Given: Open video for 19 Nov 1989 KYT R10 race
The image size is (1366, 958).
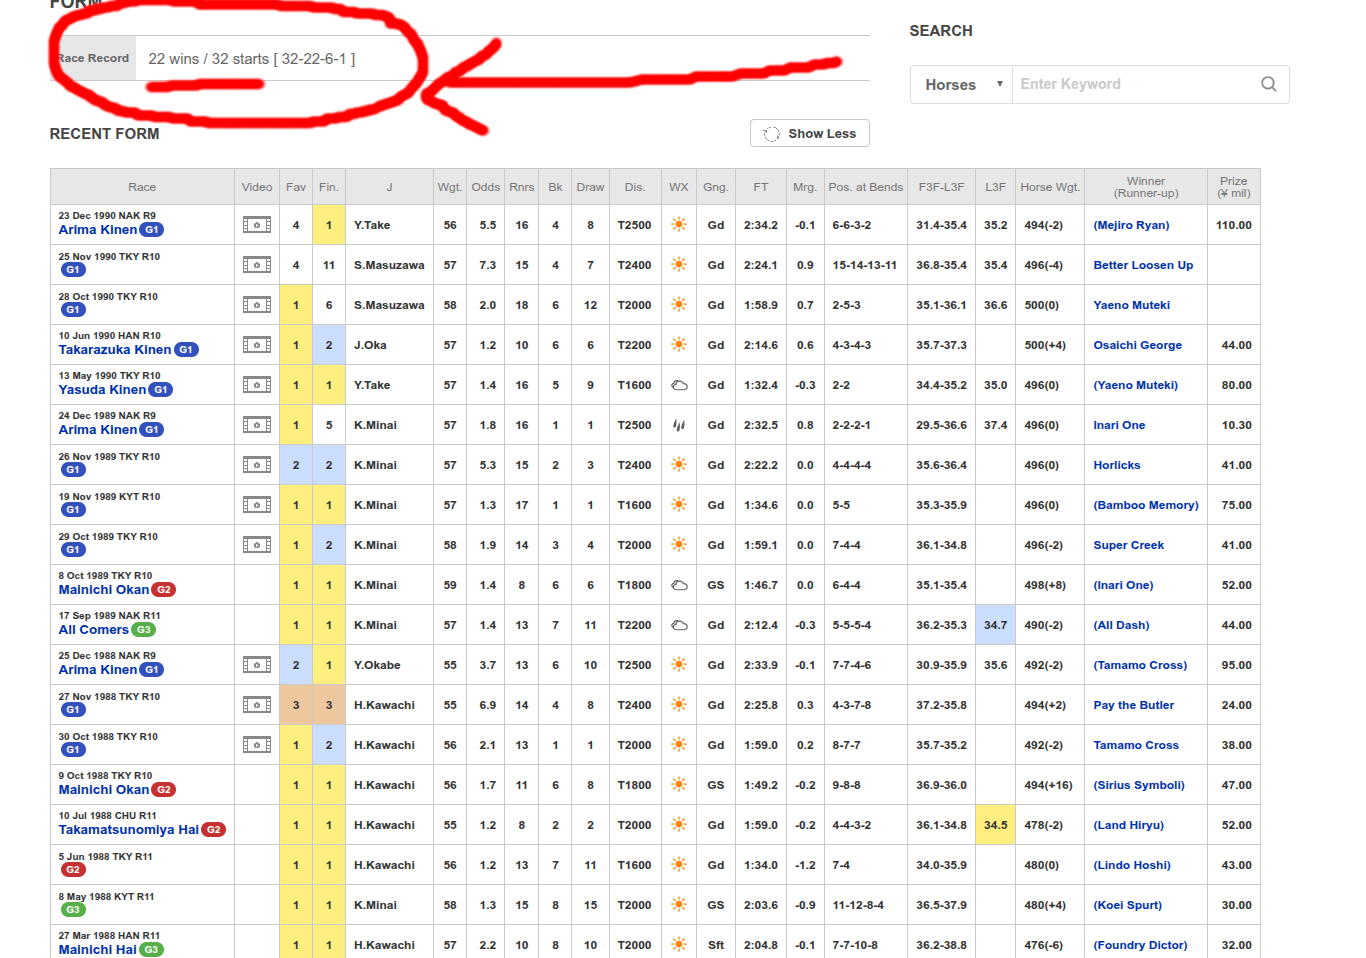Looking at the screenshot, I should click(257, 505).
